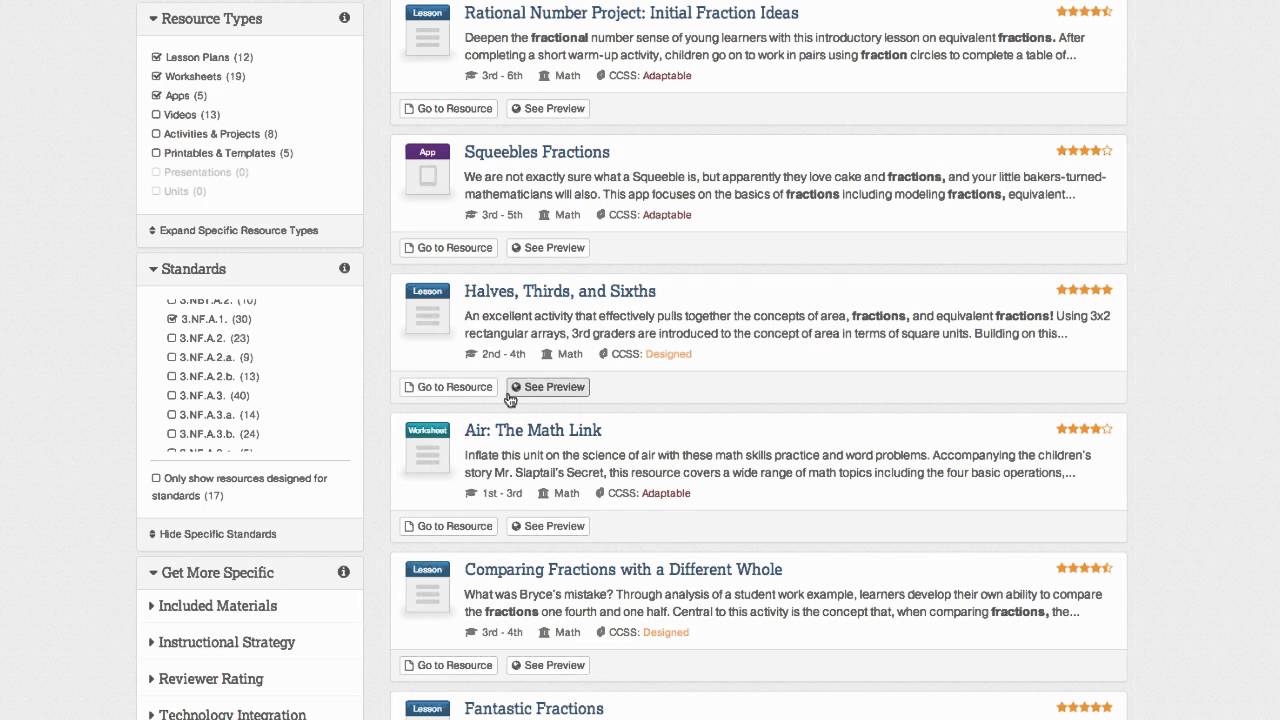
Task: Click the Get More Specific info icon
Action: [x=344, y=572]
